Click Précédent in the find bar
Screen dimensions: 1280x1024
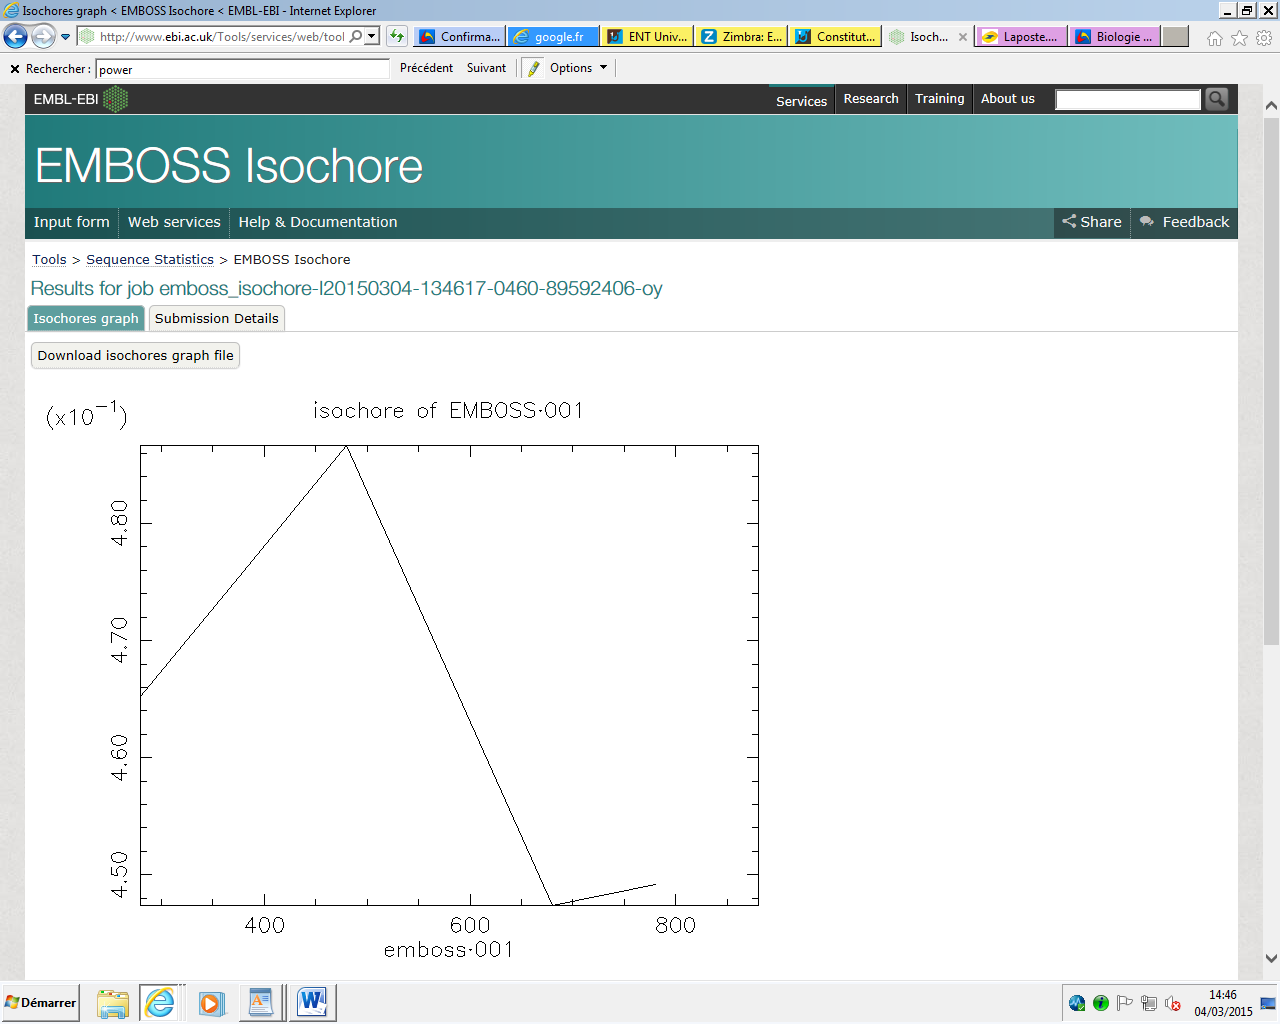426,68
